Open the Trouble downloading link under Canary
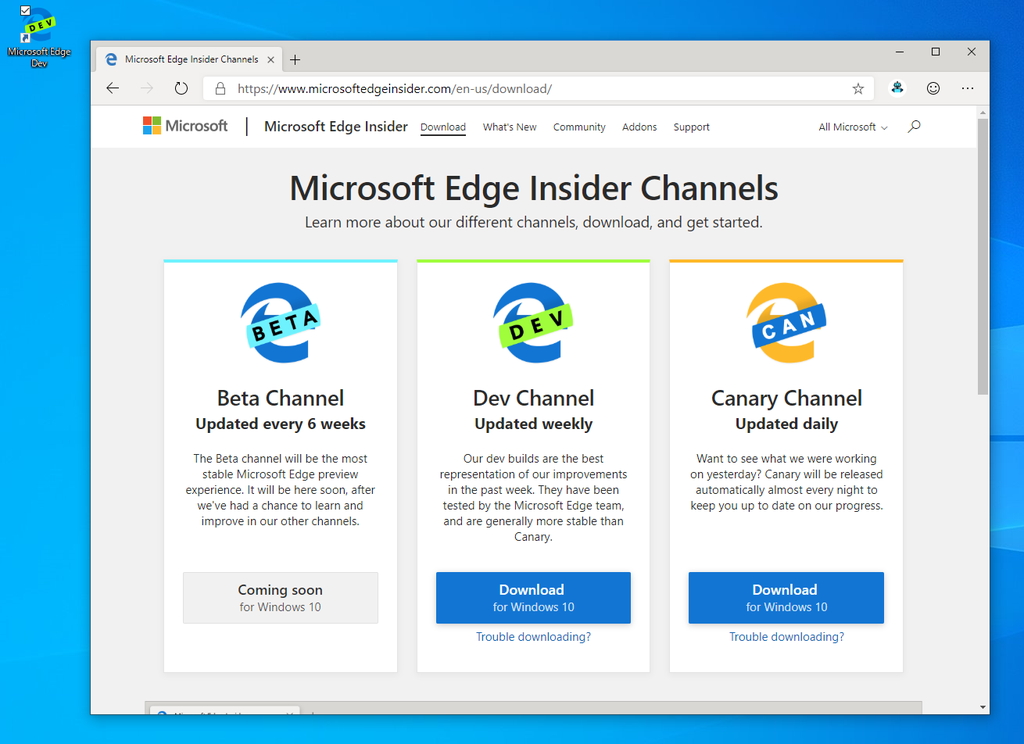Viewport: 1024px width, 744px height. tap(785, 636)
